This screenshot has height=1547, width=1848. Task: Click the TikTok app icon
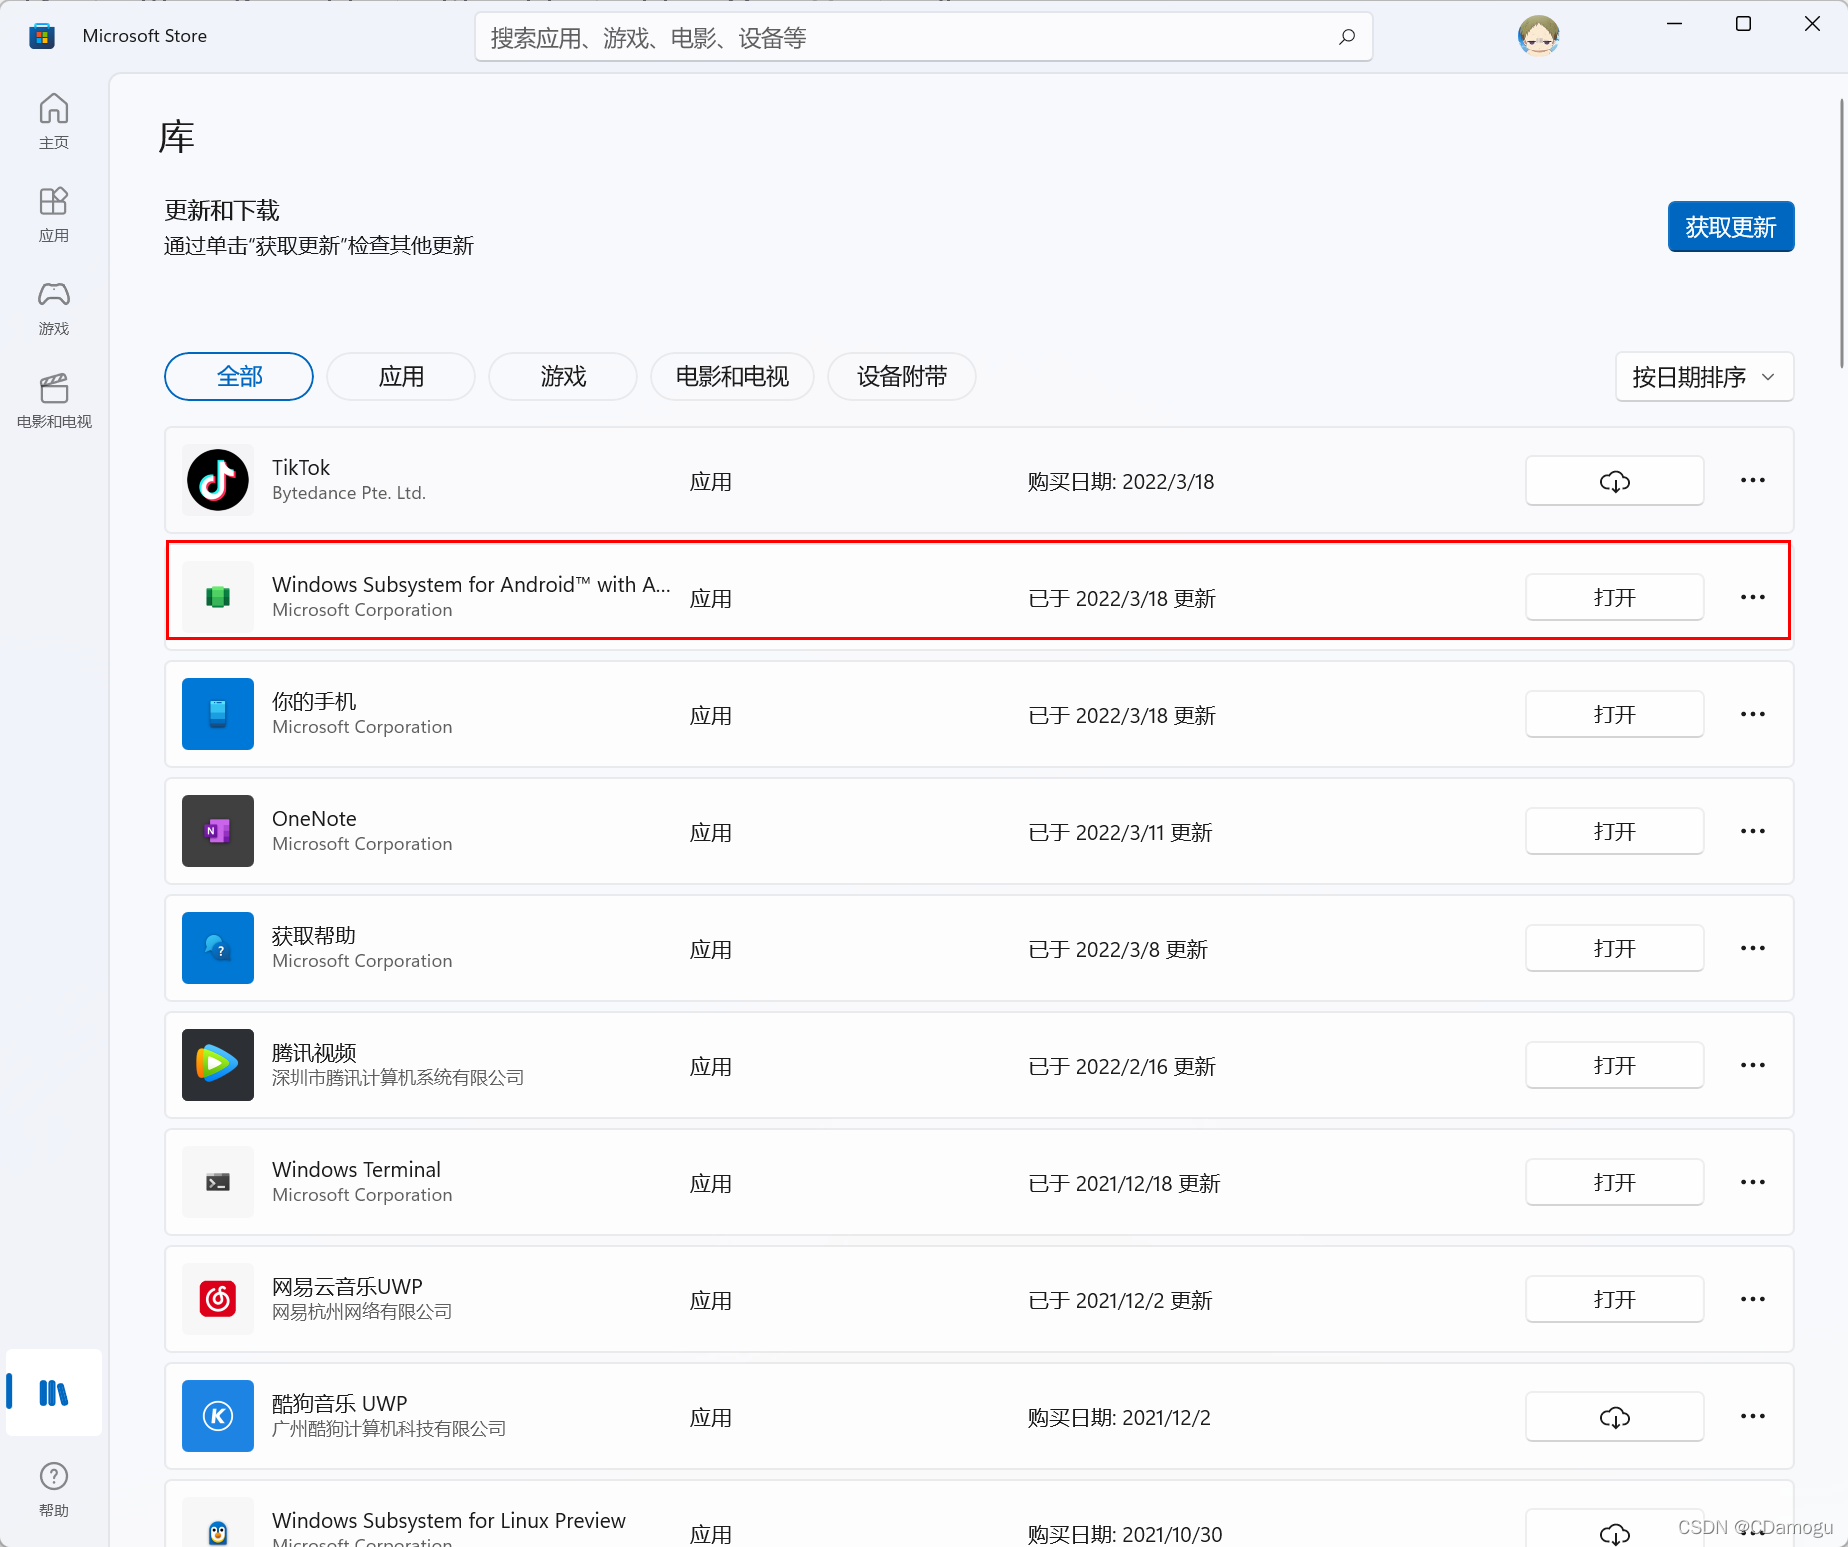point(218,480)
